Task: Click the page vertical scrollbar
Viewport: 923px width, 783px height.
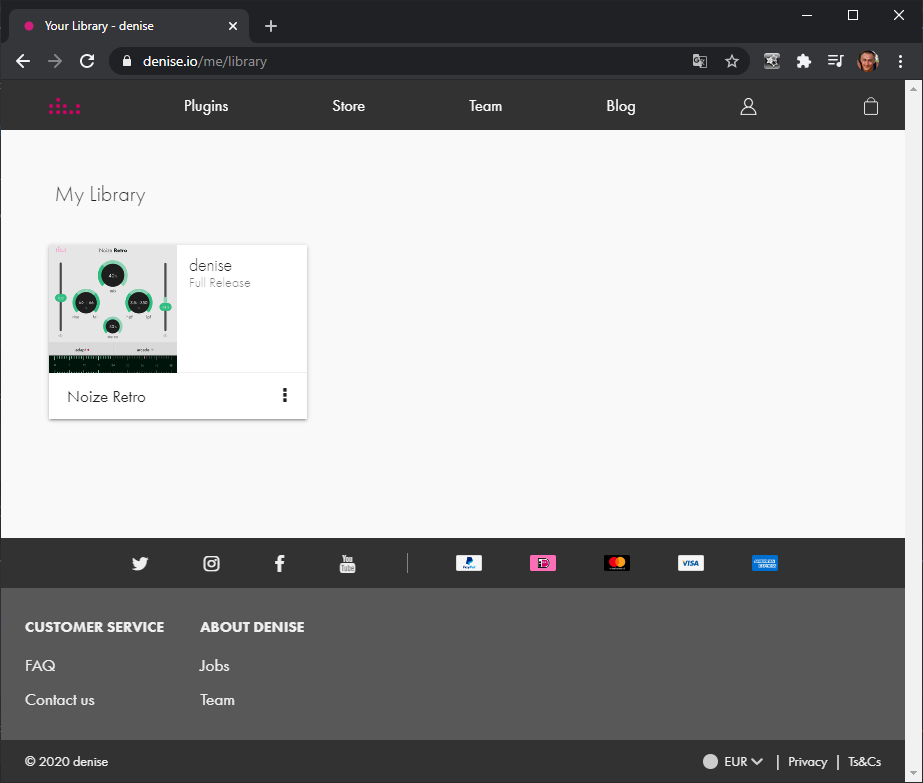Action: [913, 431]
